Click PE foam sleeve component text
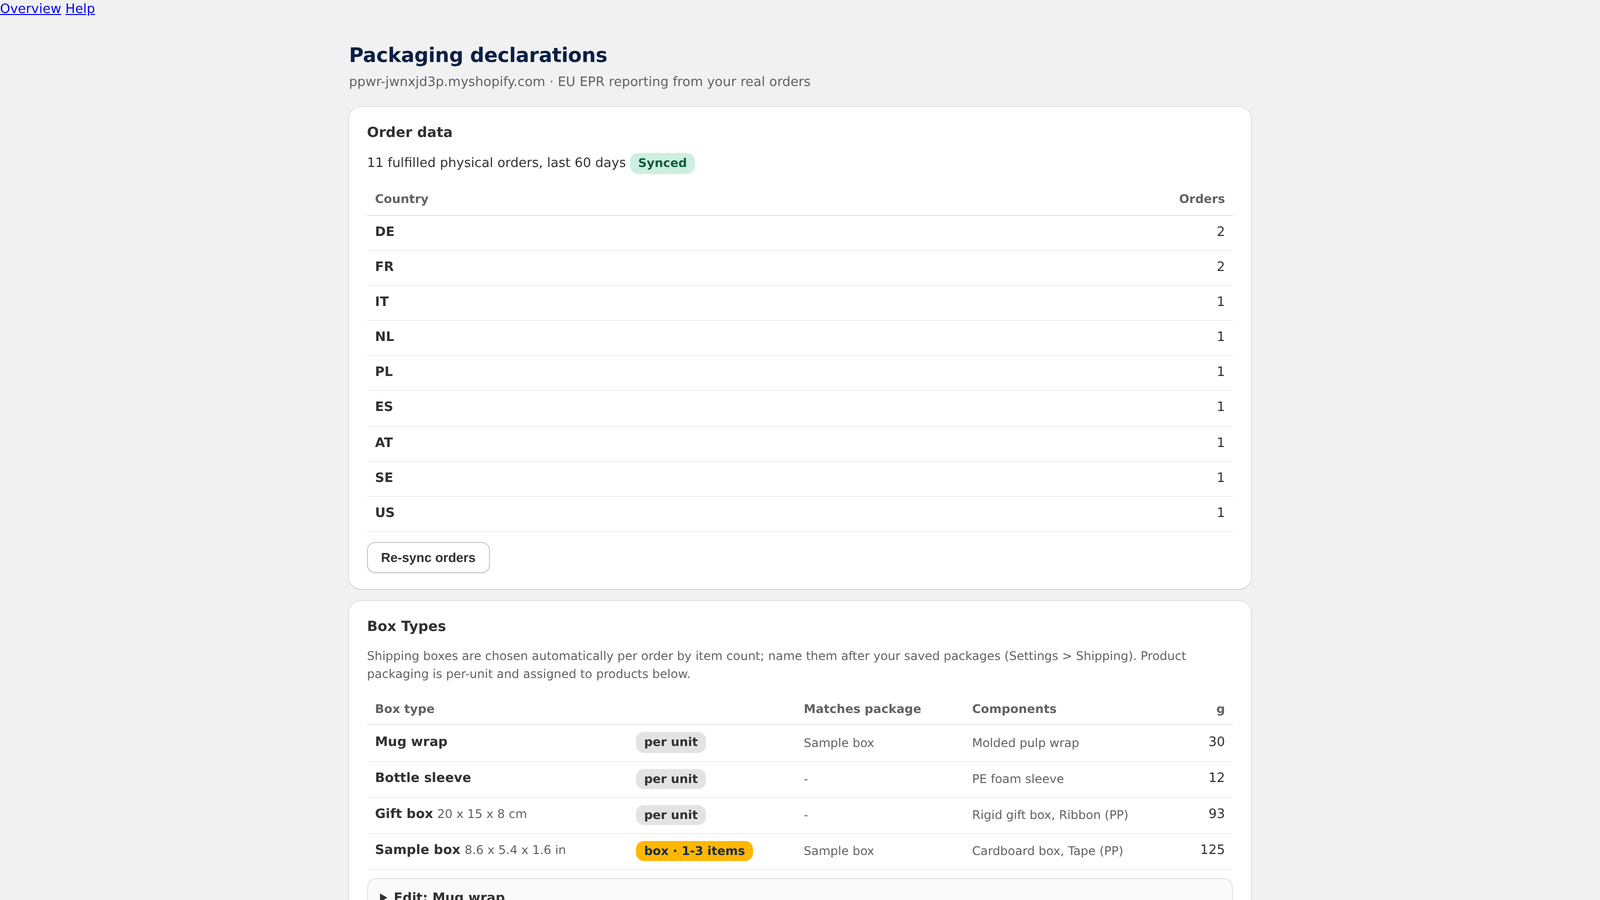The width and height of the screenshot is (1600, 900). [1018, 779]
